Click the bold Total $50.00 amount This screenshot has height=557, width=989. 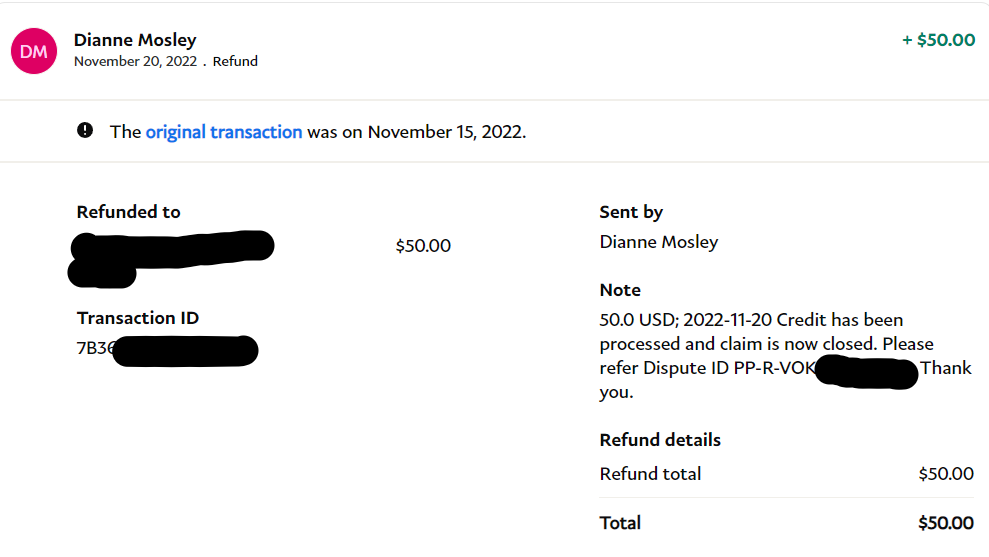[946, 523]
